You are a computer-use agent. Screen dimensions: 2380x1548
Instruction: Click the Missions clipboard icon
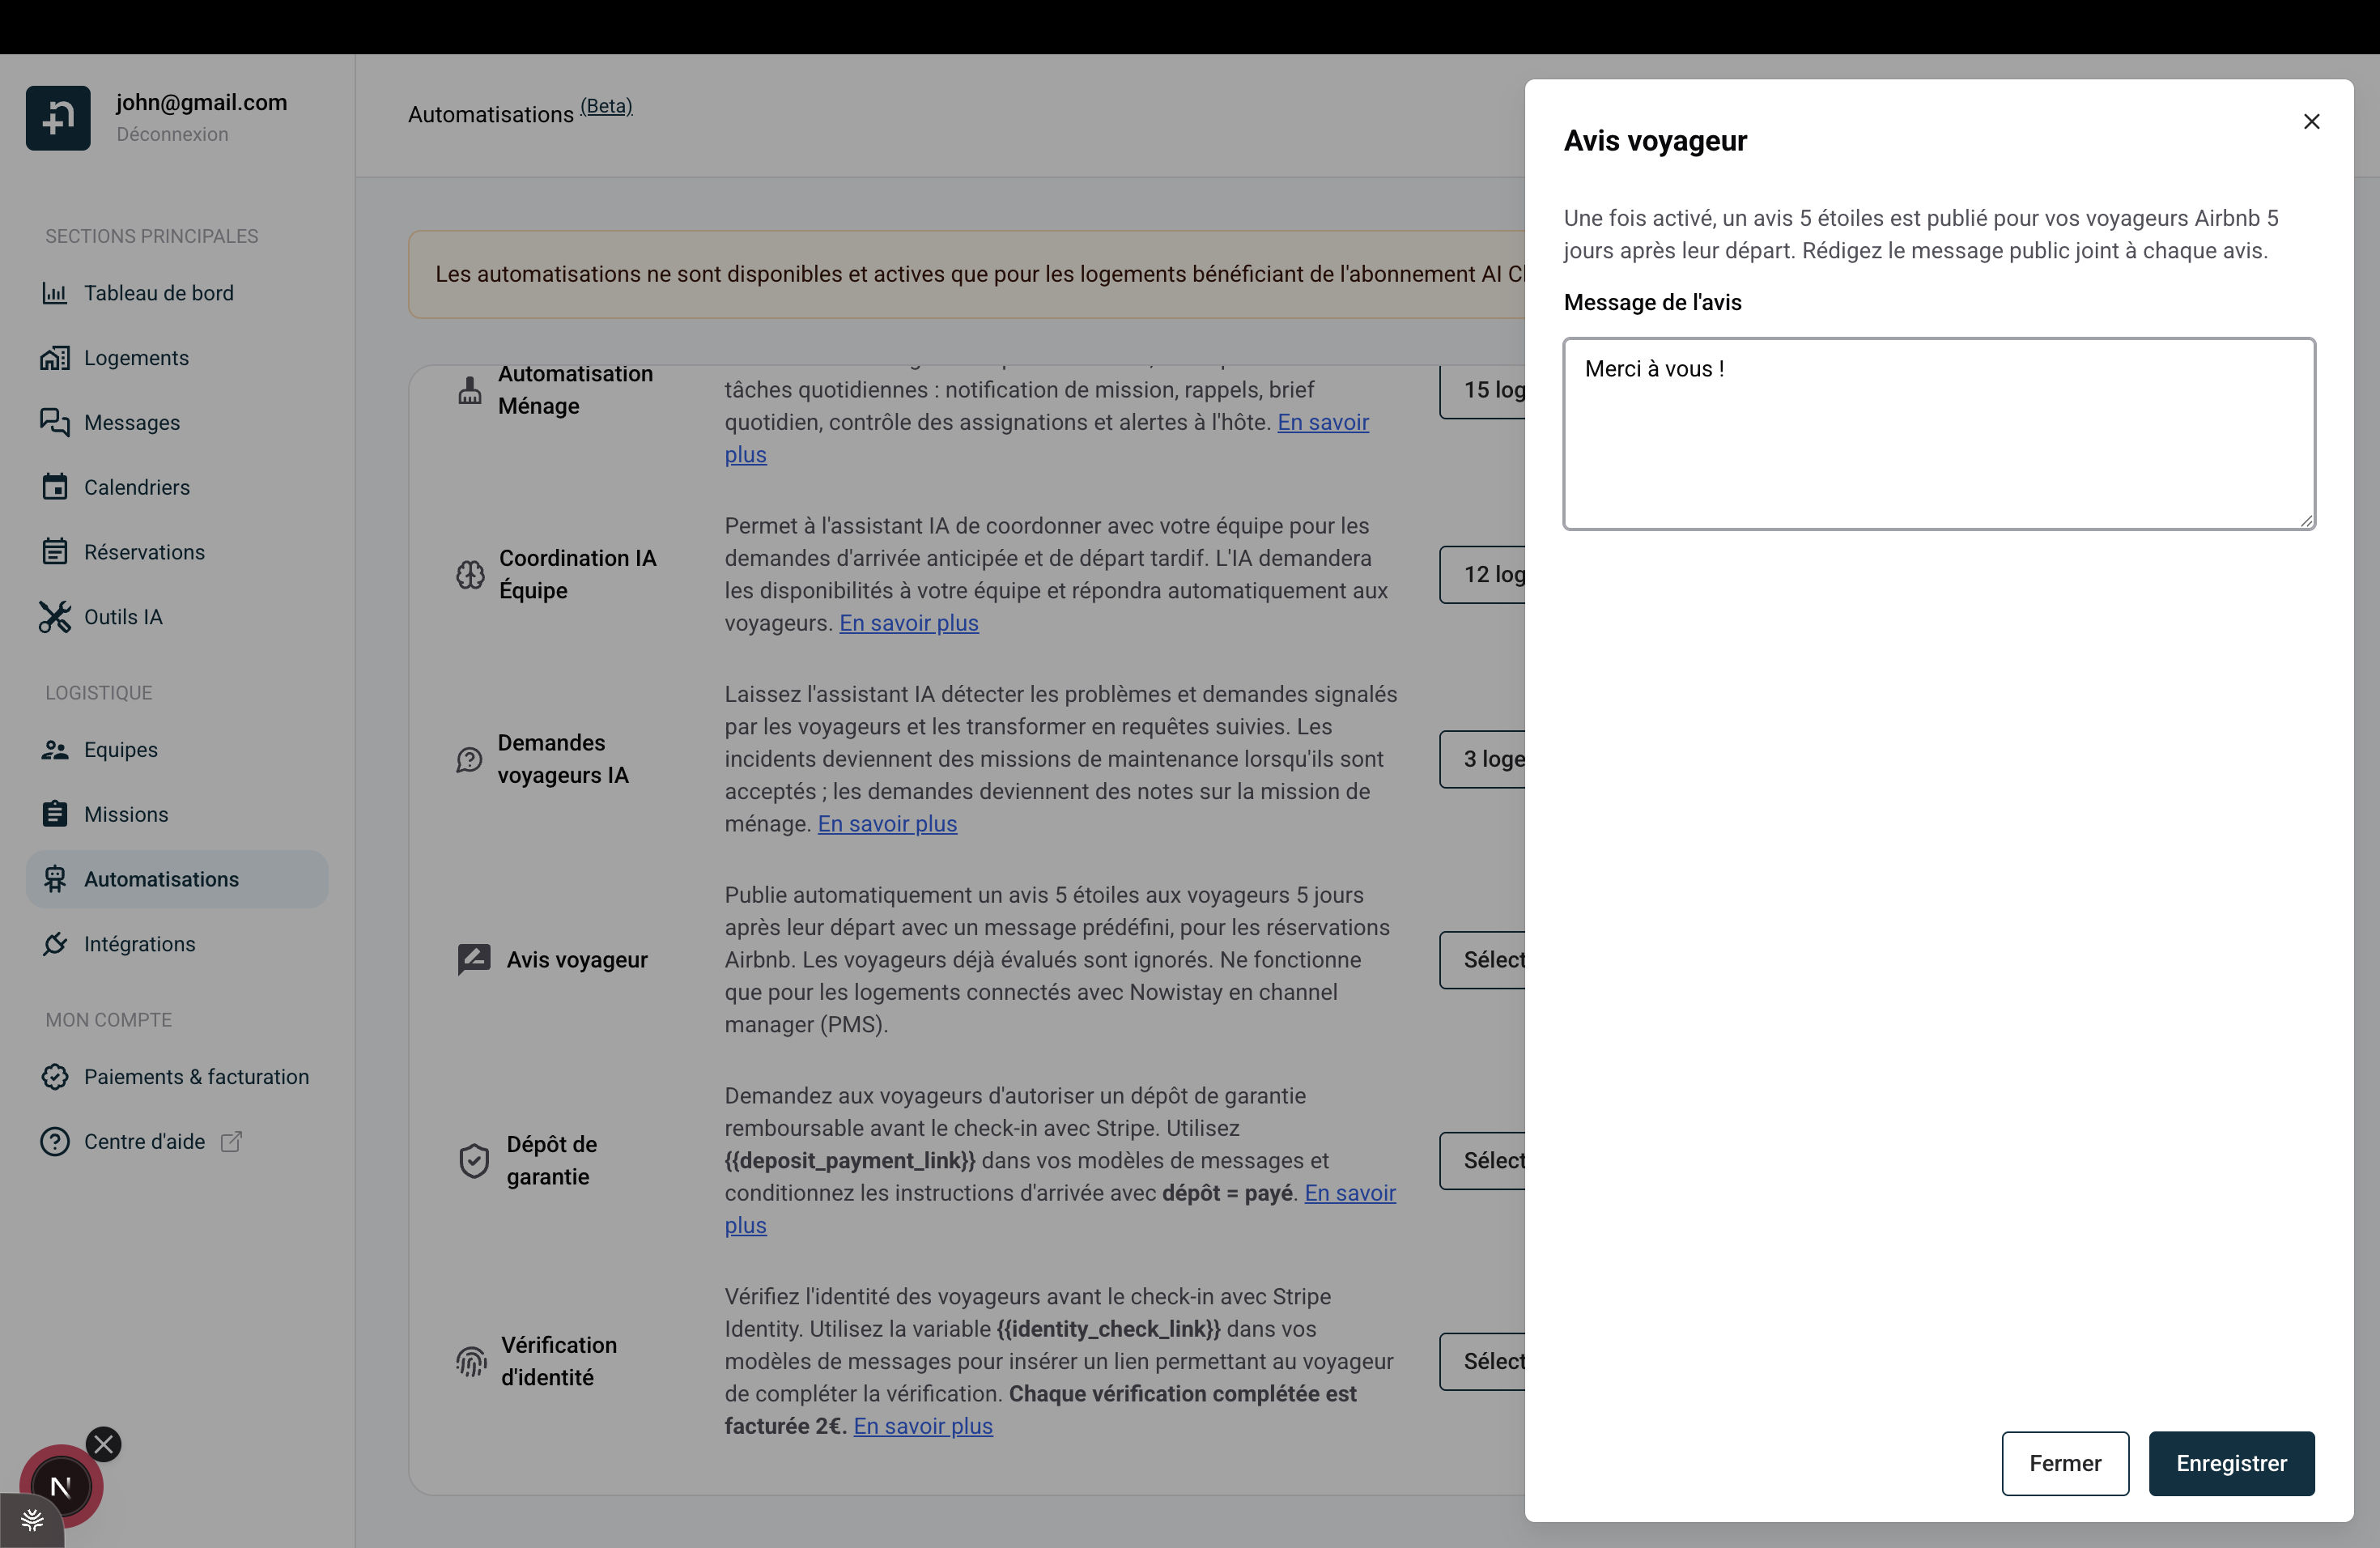point(55,814)
